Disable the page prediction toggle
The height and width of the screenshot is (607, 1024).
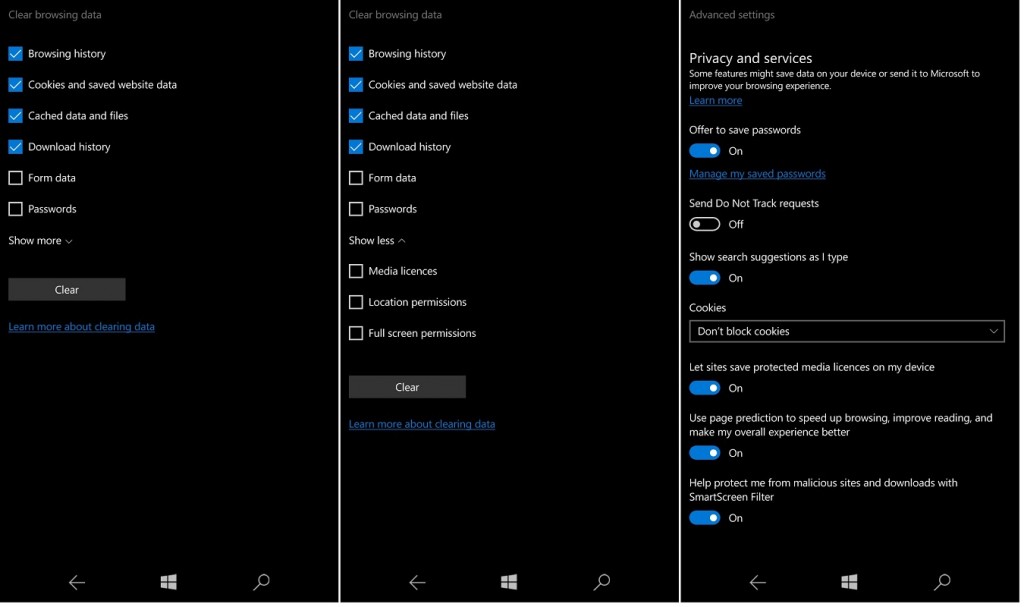click(x=705, y=453)
